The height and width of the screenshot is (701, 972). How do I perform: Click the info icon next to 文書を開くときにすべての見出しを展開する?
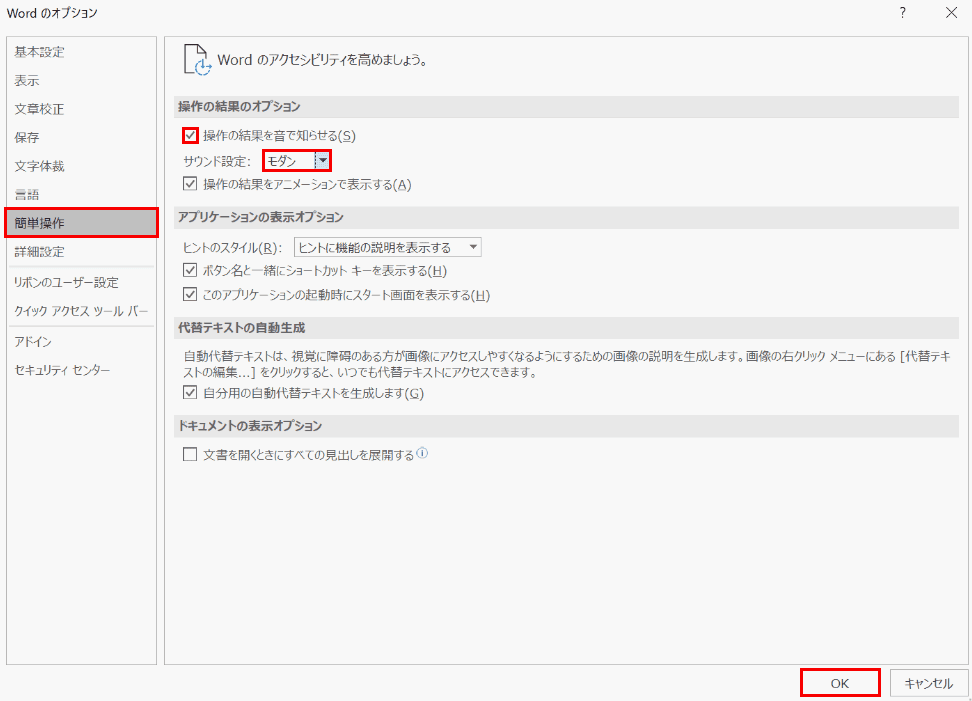tap(422, 454)
